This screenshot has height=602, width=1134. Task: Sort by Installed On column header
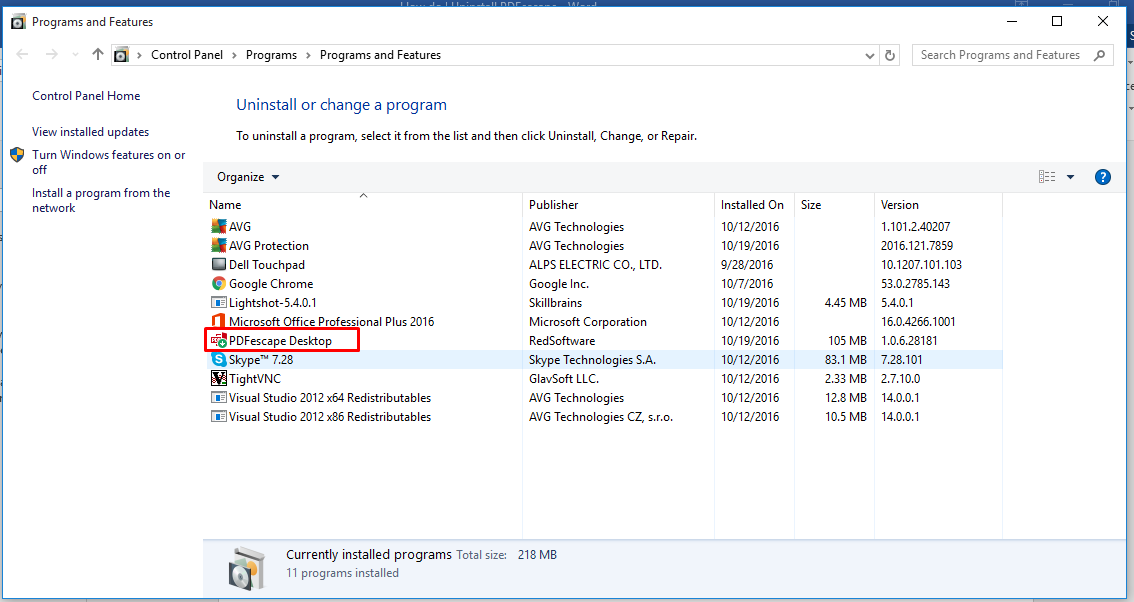pos(754,205)
